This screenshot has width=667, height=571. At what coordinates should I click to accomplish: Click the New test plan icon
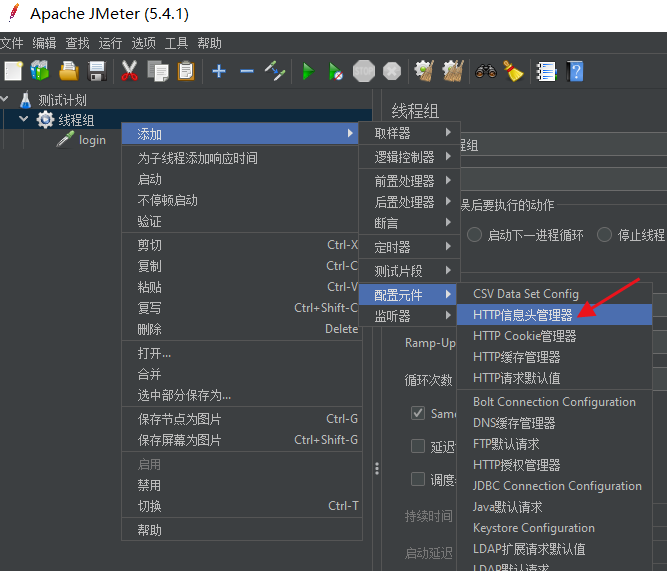(x=14, y=71)
